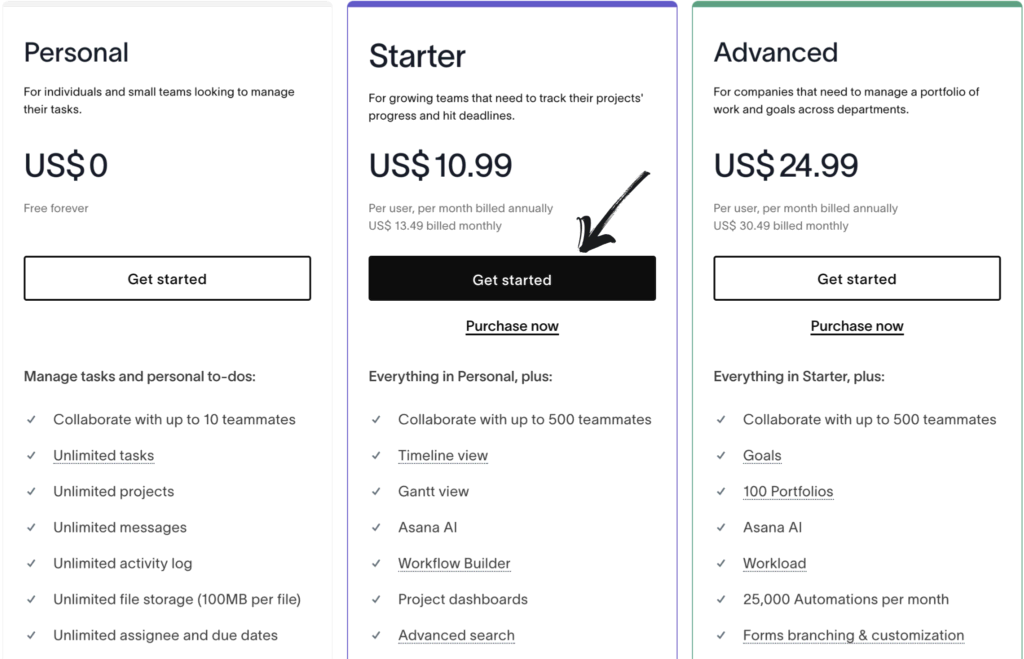Screen dimensions: 1024x659
Task: Click checkmark beside Project dashboards
Action: [x=377, y=600]
